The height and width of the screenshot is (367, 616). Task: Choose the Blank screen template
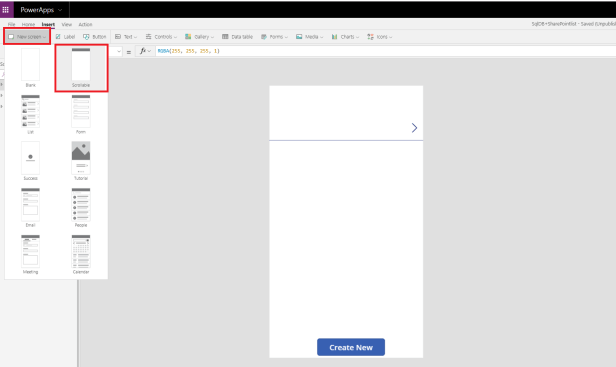30,68
